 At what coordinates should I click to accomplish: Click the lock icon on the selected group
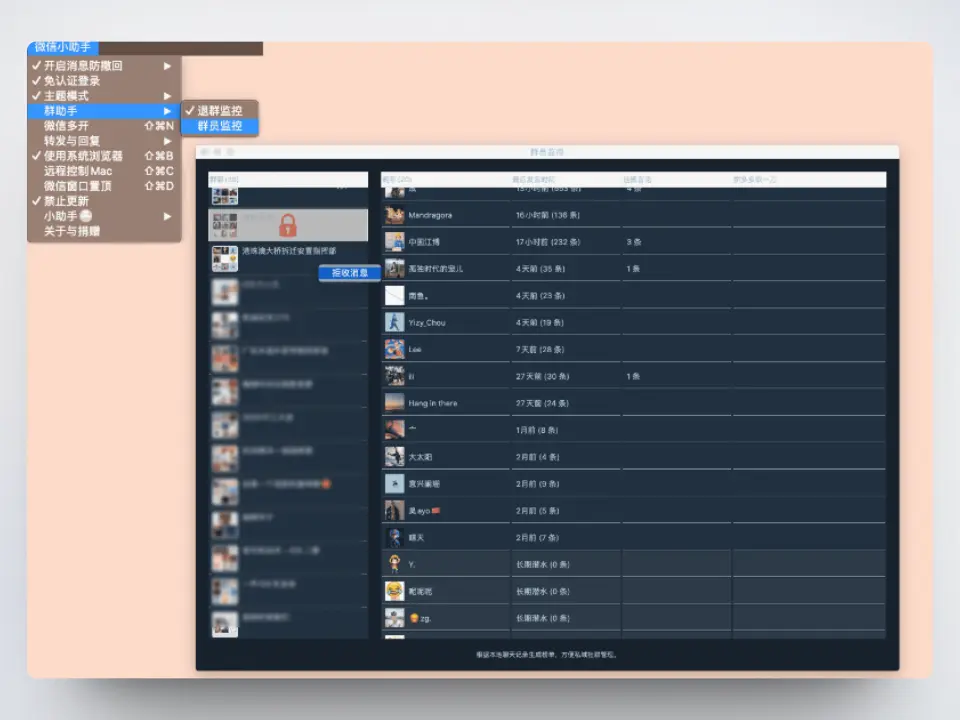(x=288, y=224)
